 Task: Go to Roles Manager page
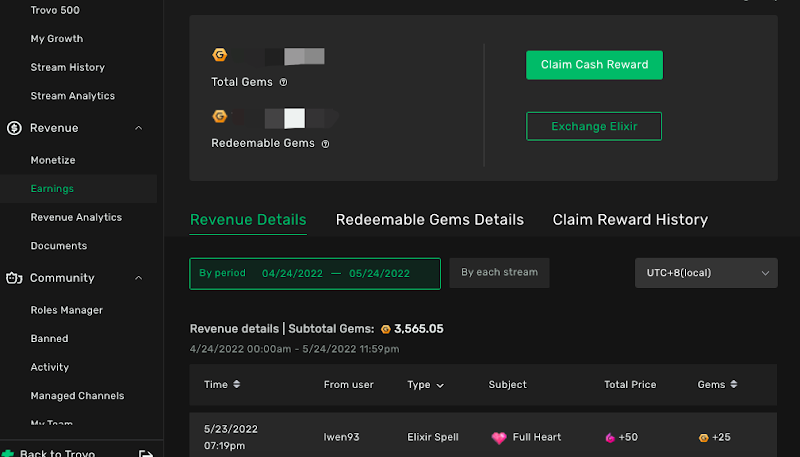(x=66, y=310)
